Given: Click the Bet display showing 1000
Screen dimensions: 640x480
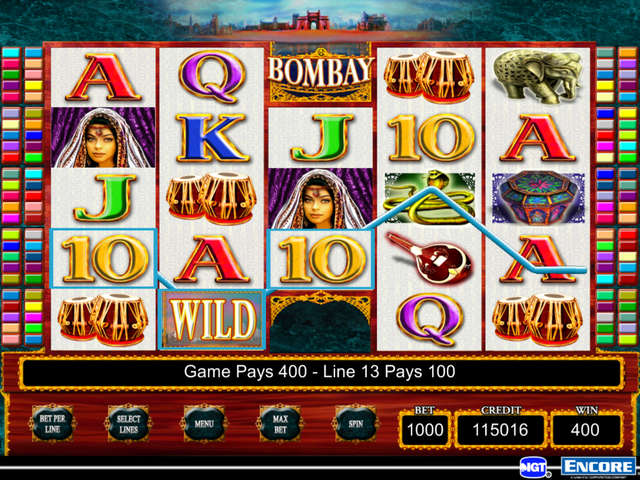Looking at the screenshot, I should 425,430.
